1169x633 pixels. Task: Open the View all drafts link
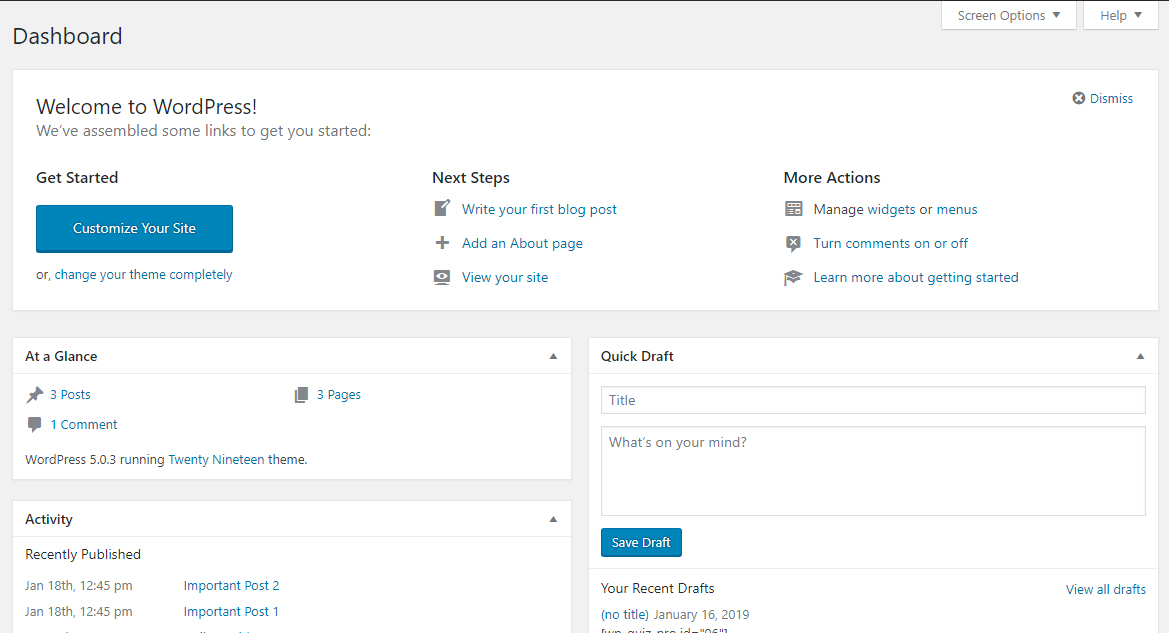tap(1105, 589)
